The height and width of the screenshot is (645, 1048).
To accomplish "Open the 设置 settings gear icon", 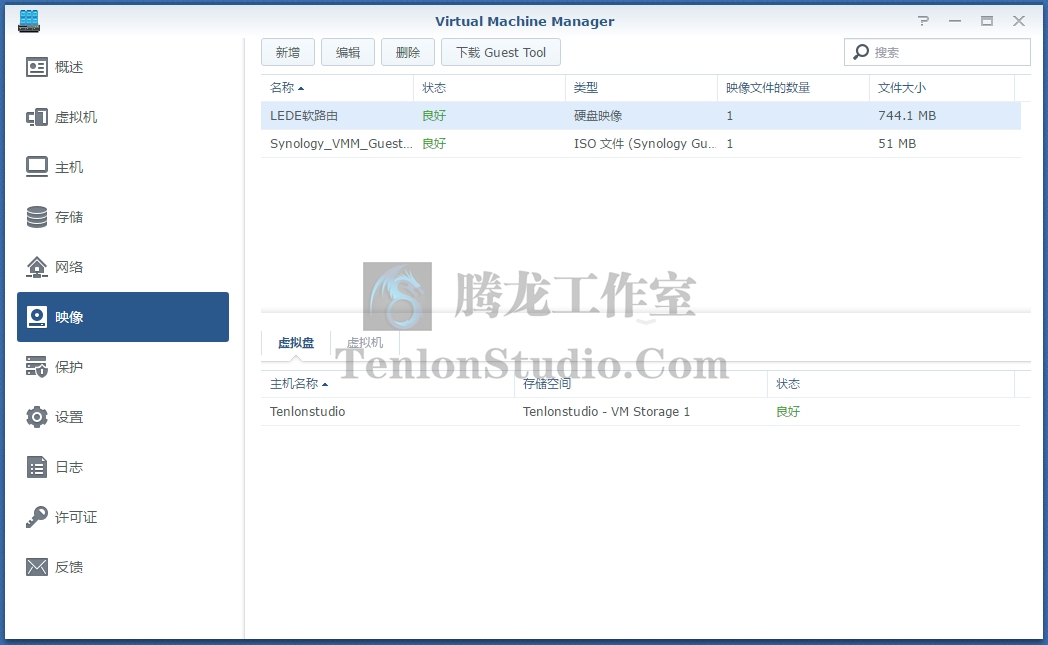I will pyautogui.click(x=37, y=417).
